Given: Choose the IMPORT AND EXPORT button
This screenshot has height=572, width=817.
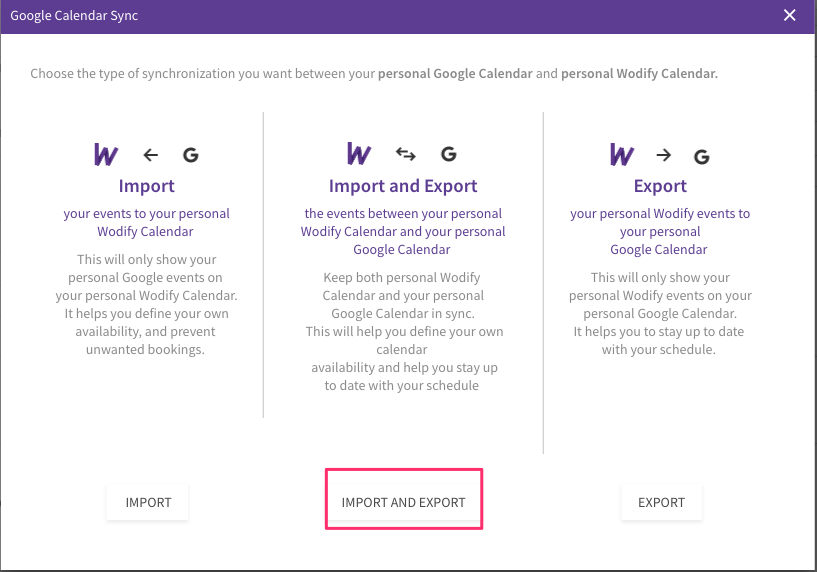Looking at the screenshot, I should pyautogui.click(x=403, y=502).
